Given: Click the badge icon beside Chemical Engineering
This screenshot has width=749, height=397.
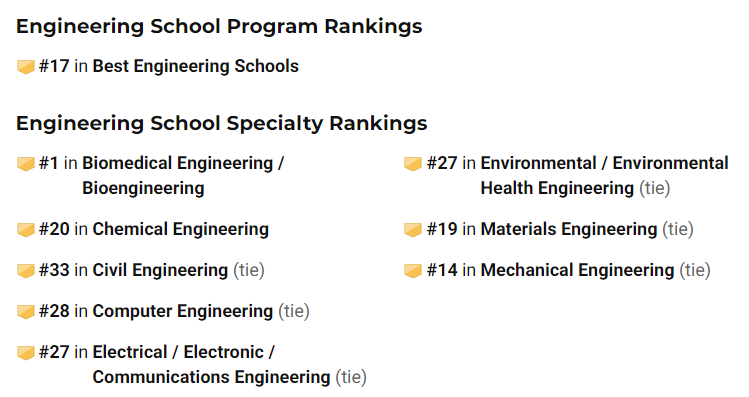Looking at the screenshot, I should [x=26, y=229].
